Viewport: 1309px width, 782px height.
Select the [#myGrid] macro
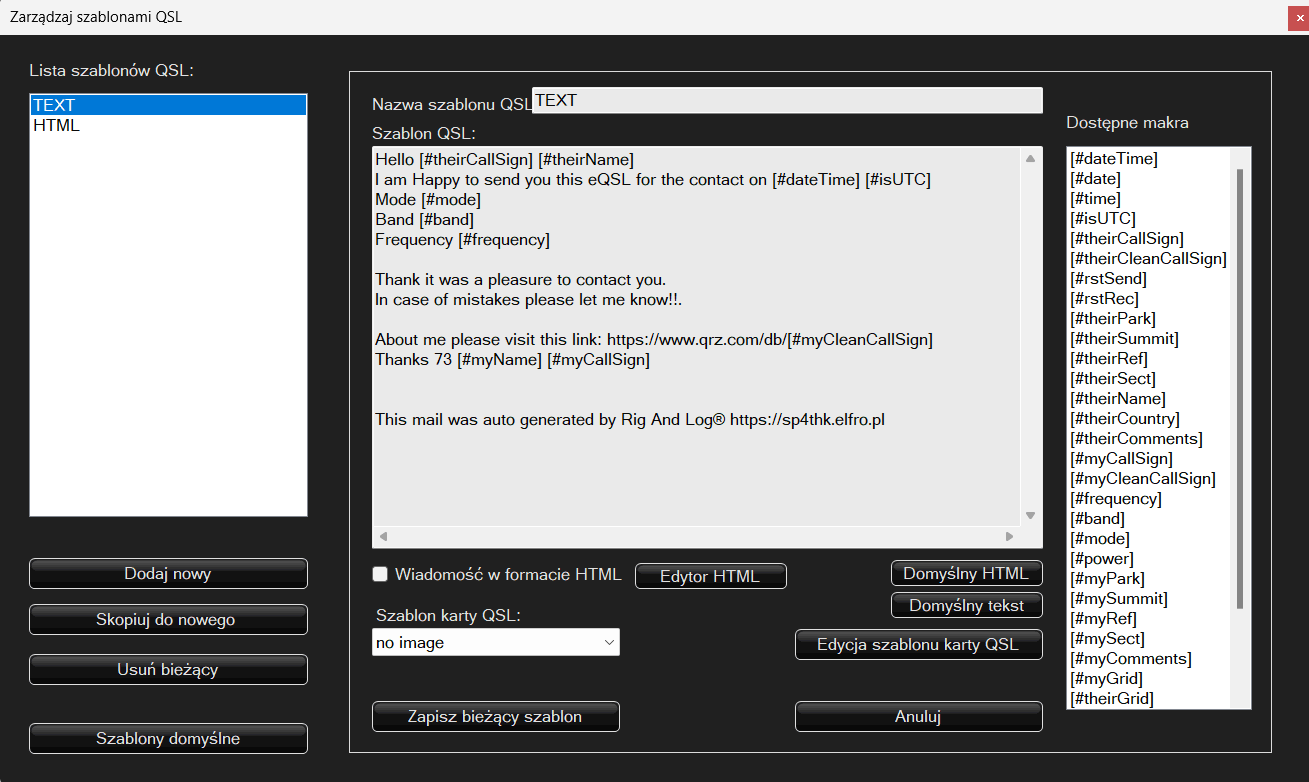(1106, 679)
